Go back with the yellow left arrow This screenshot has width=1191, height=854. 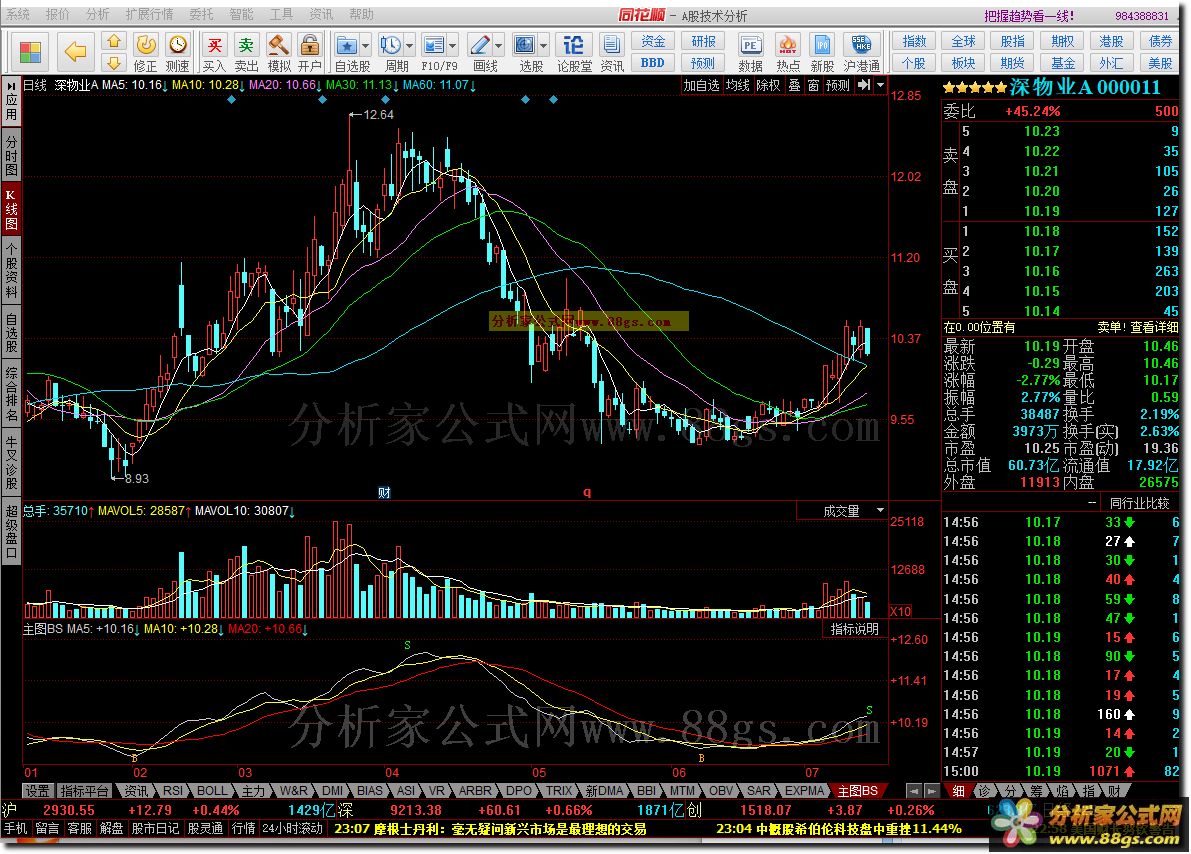pos(75,52)
